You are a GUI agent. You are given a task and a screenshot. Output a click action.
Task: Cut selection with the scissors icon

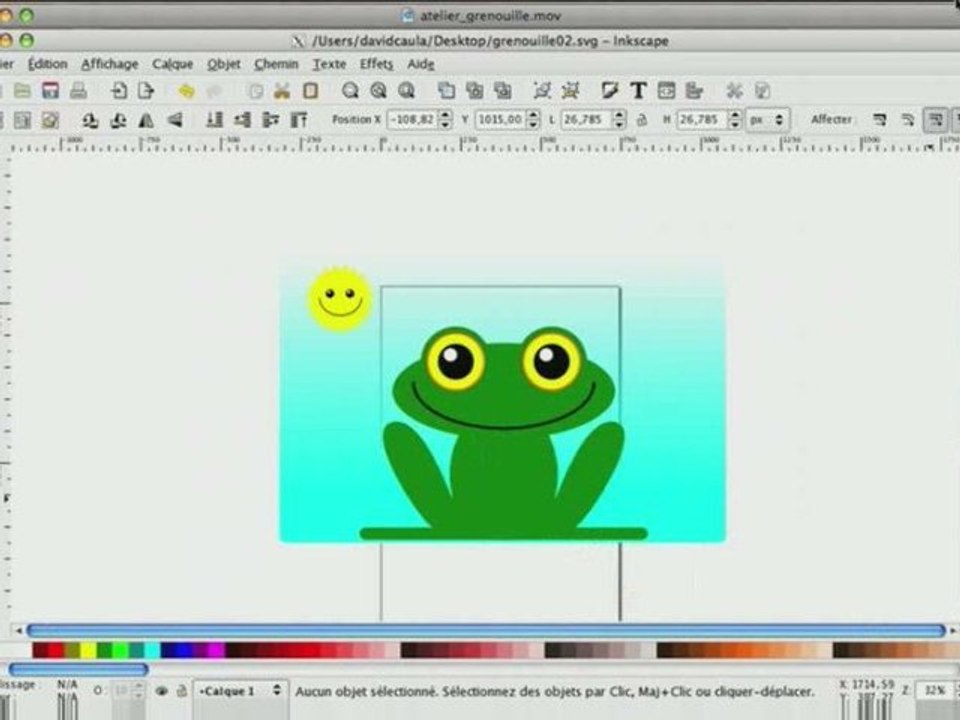coord(282,91)
